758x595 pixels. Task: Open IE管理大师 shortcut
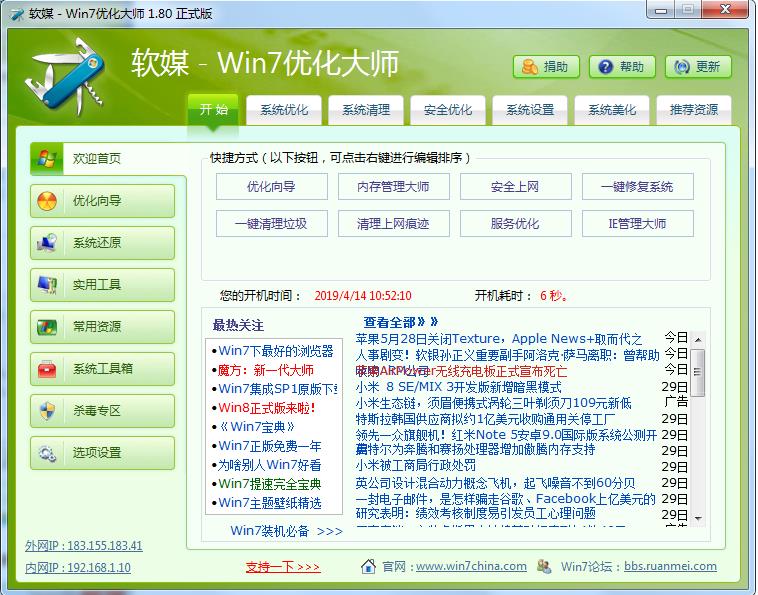tap(638, 223)
